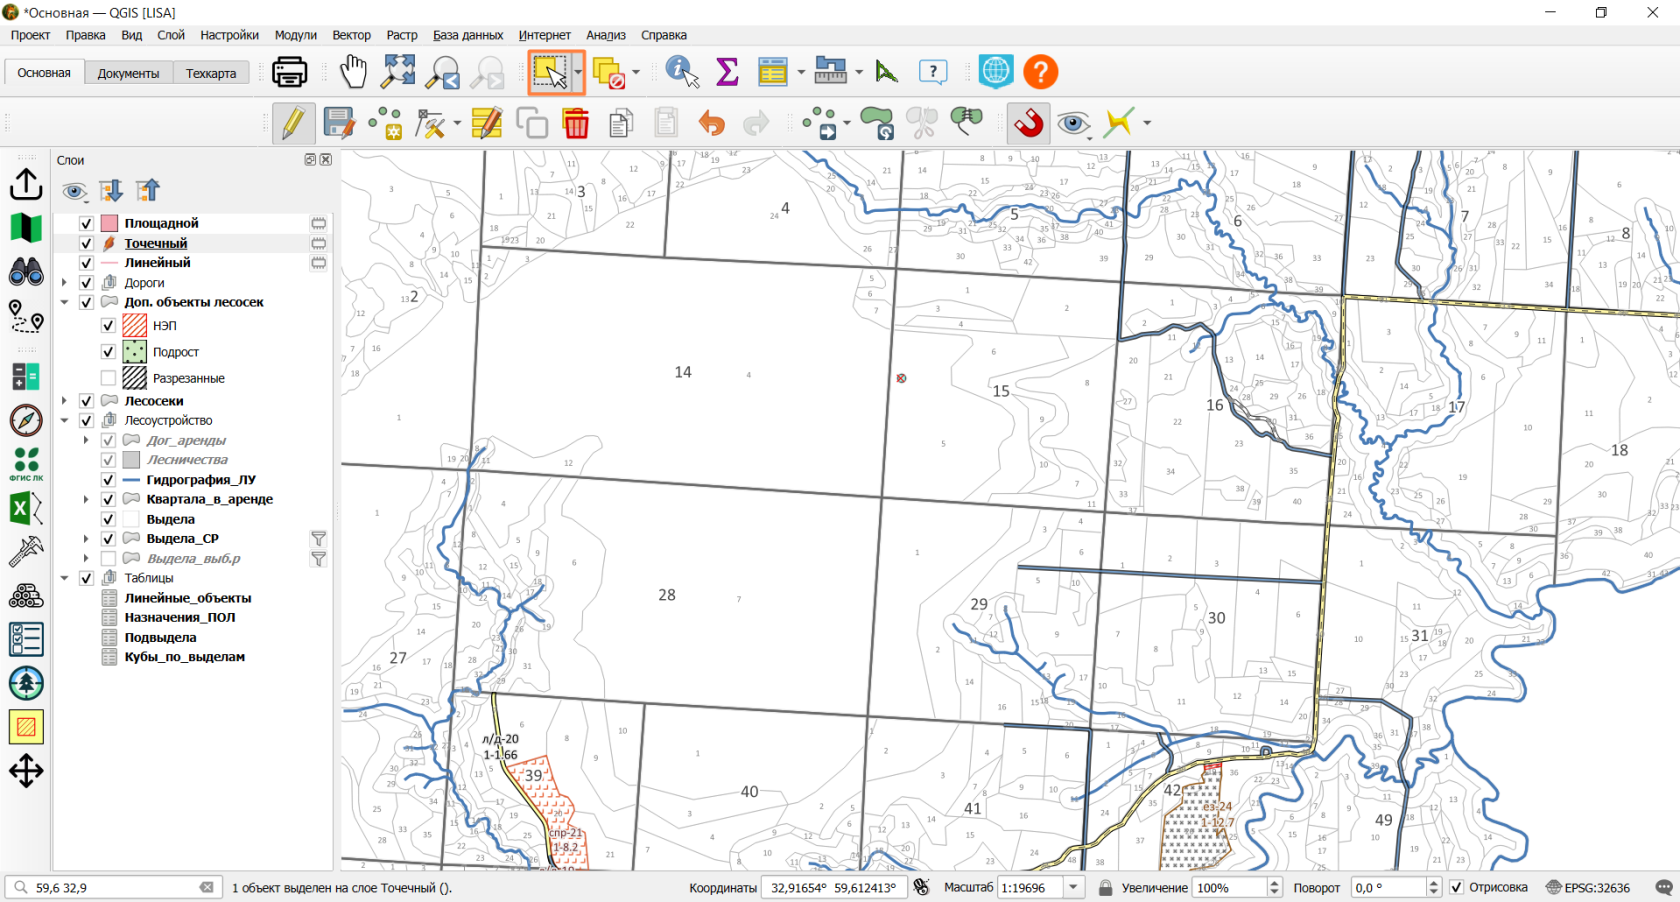This screenshot has width=1680, height=902.
Task: Select the measure line ruler tool
Action: coord(831,71)
